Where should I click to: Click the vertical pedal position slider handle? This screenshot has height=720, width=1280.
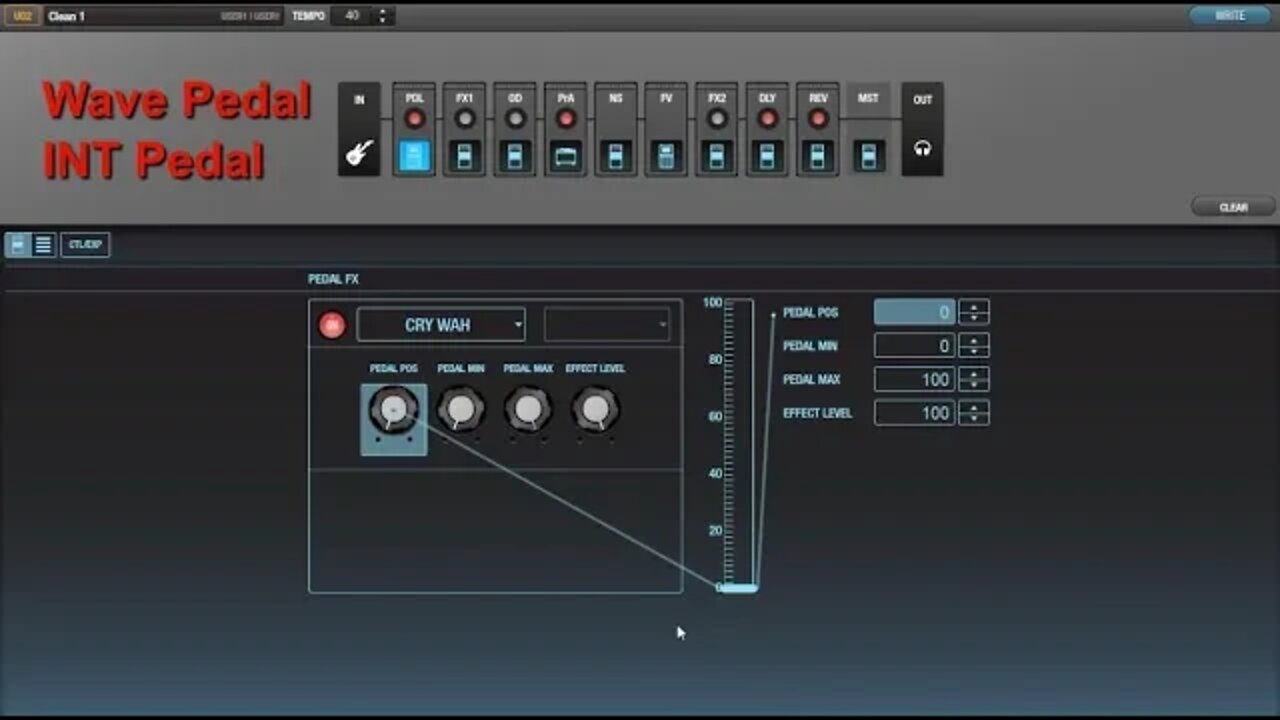point(739,588)
